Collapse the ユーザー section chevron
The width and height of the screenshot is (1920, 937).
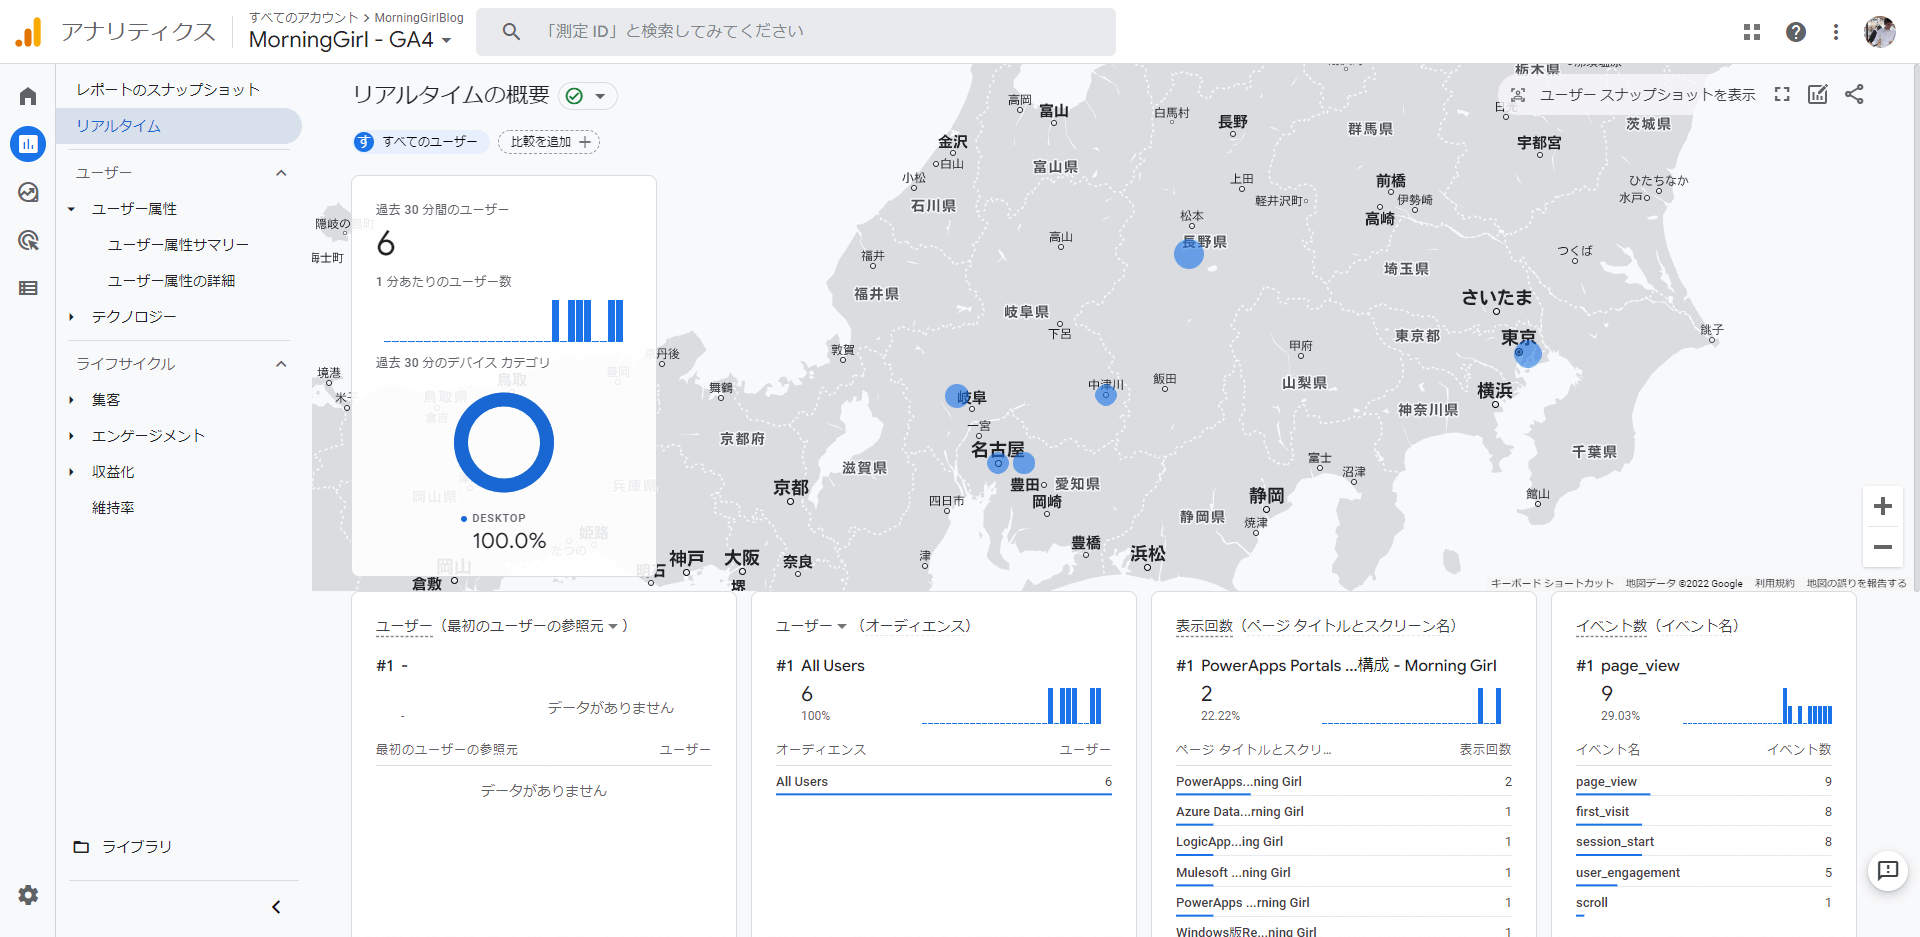pos(281,173)
